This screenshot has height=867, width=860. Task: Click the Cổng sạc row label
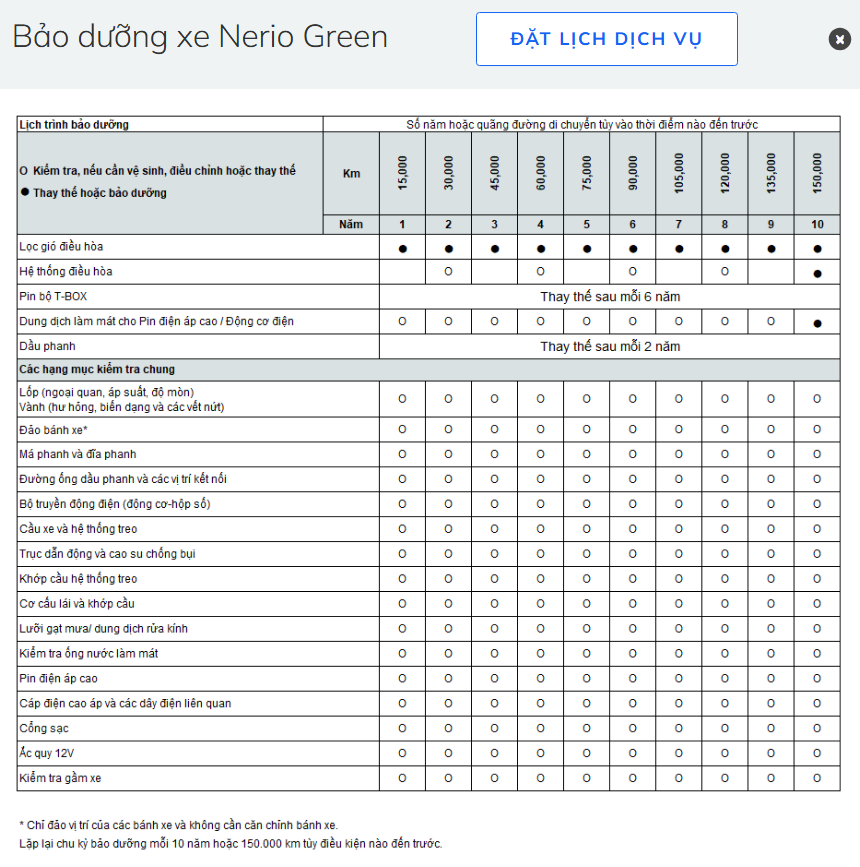pyautogui.click(x=41, y=728)
